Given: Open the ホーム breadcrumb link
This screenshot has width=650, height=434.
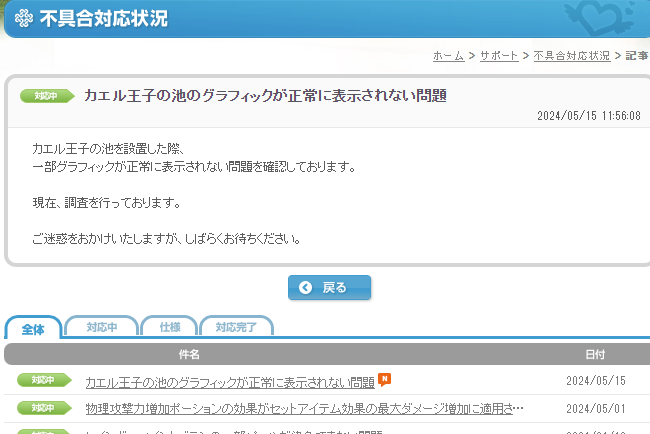Looking at the screenshot, I should pos(448,56).
